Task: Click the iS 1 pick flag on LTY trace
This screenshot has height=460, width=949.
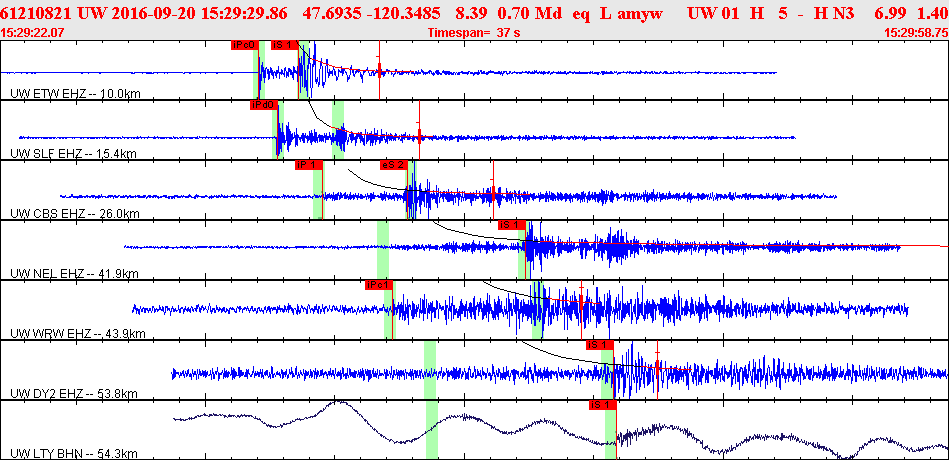Action: point(602,405)
